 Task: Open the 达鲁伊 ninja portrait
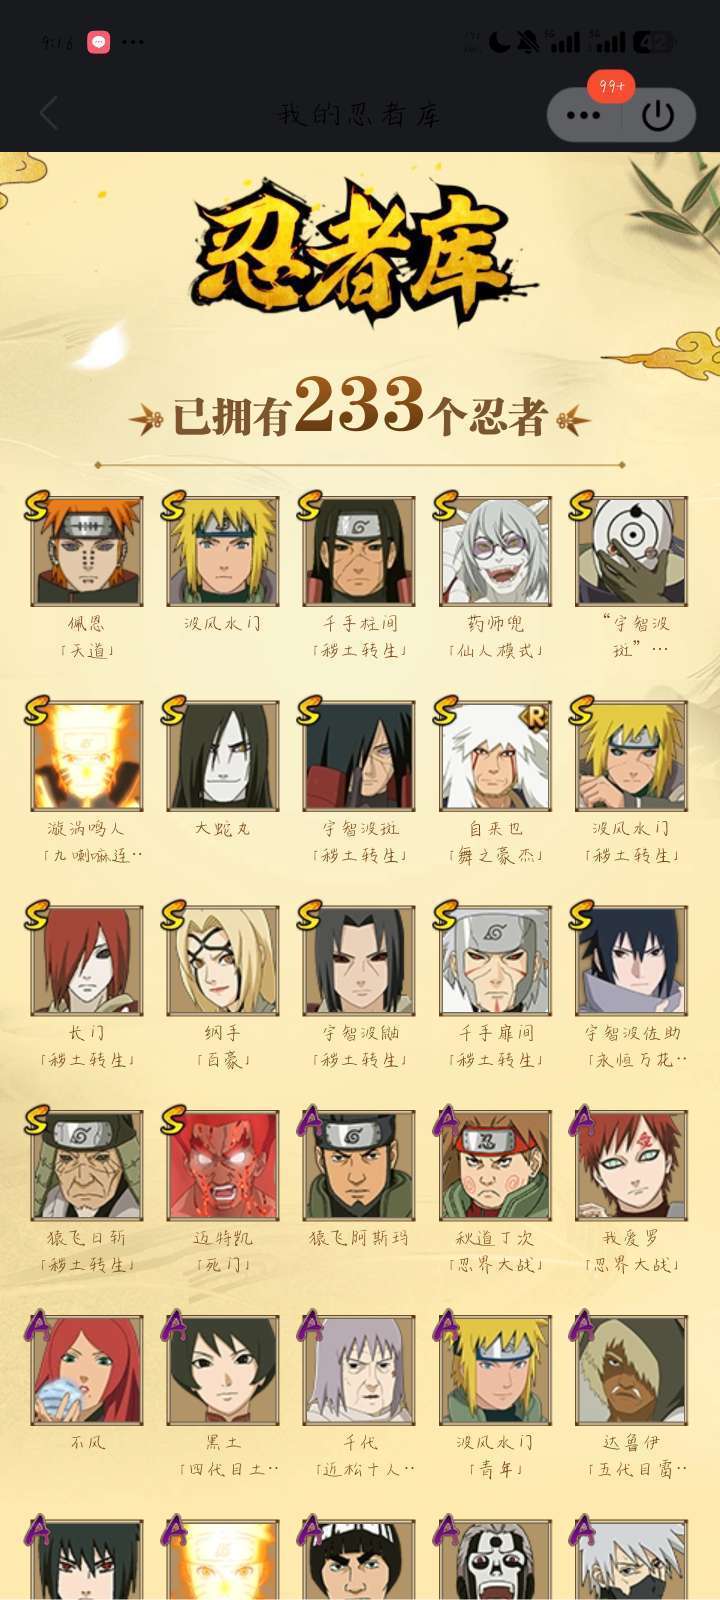tap(631, 1371)
